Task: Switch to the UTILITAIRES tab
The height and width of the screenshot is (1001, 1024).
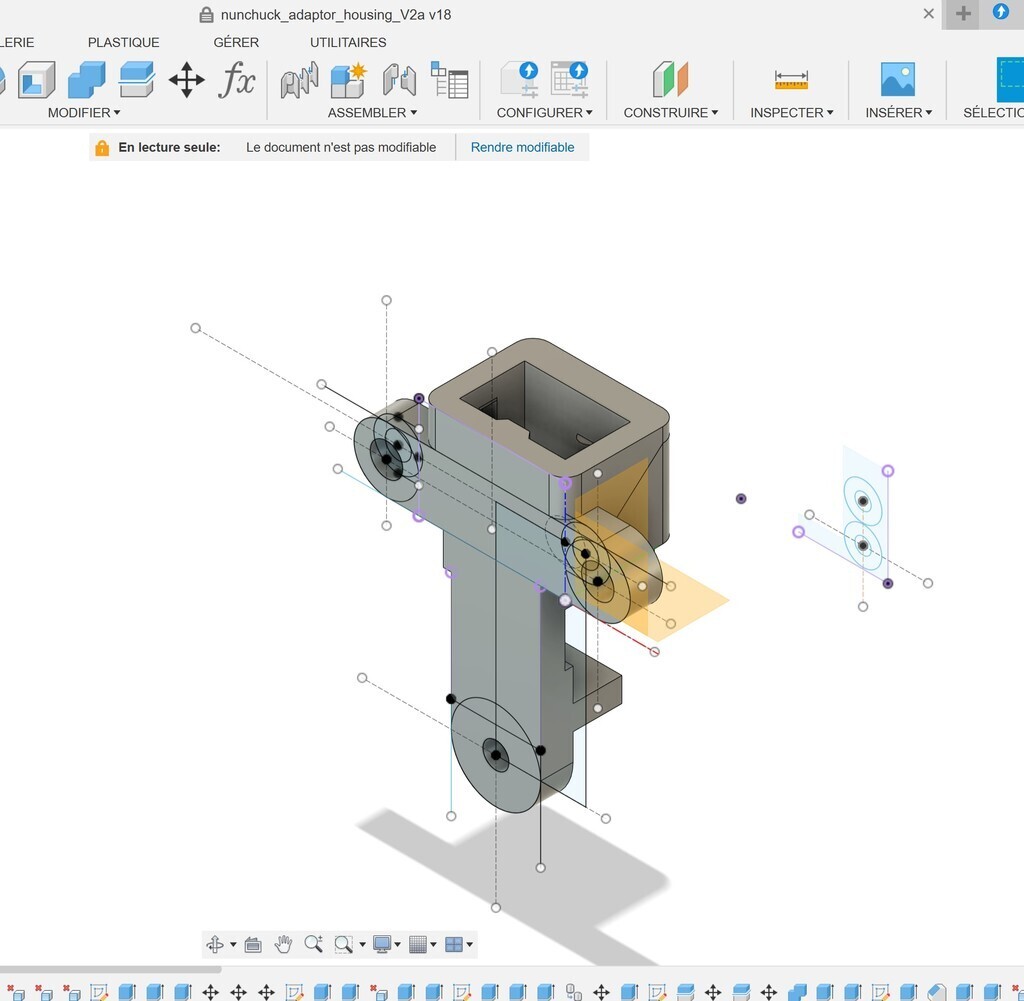Action: 348,42
